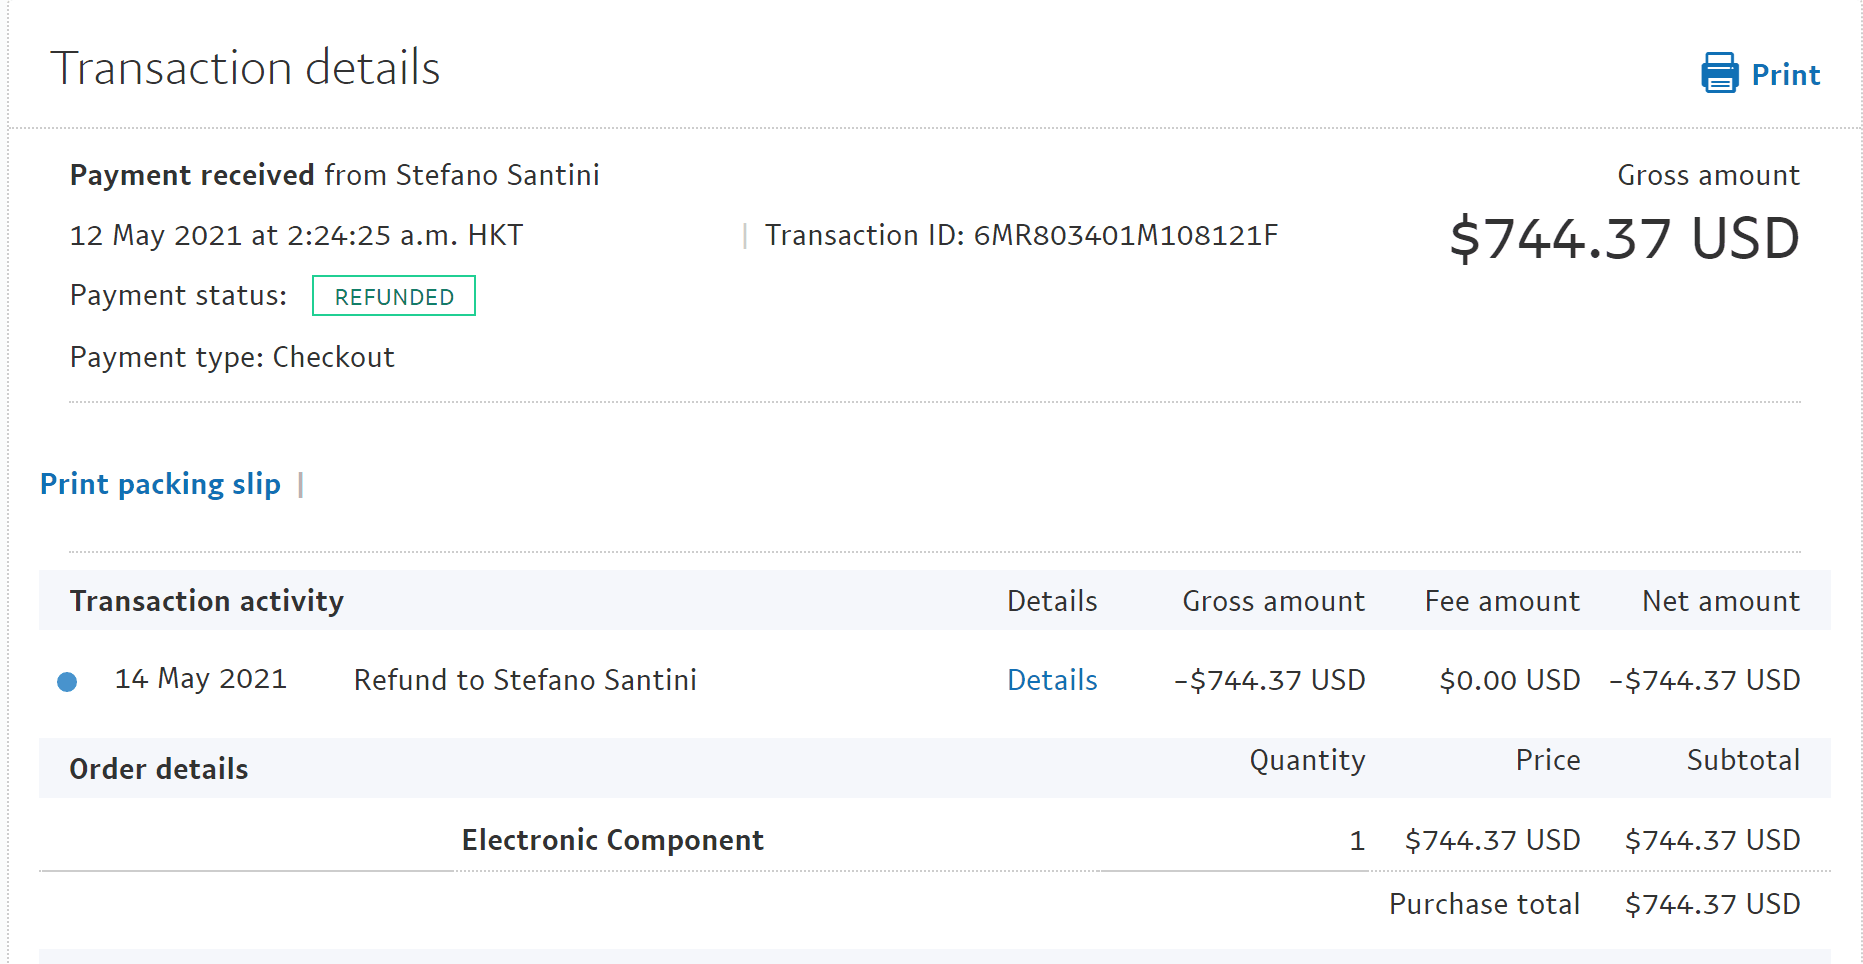Click the Print text link
This screenshot has height=964, width=1863.
tap(1785, 75)
